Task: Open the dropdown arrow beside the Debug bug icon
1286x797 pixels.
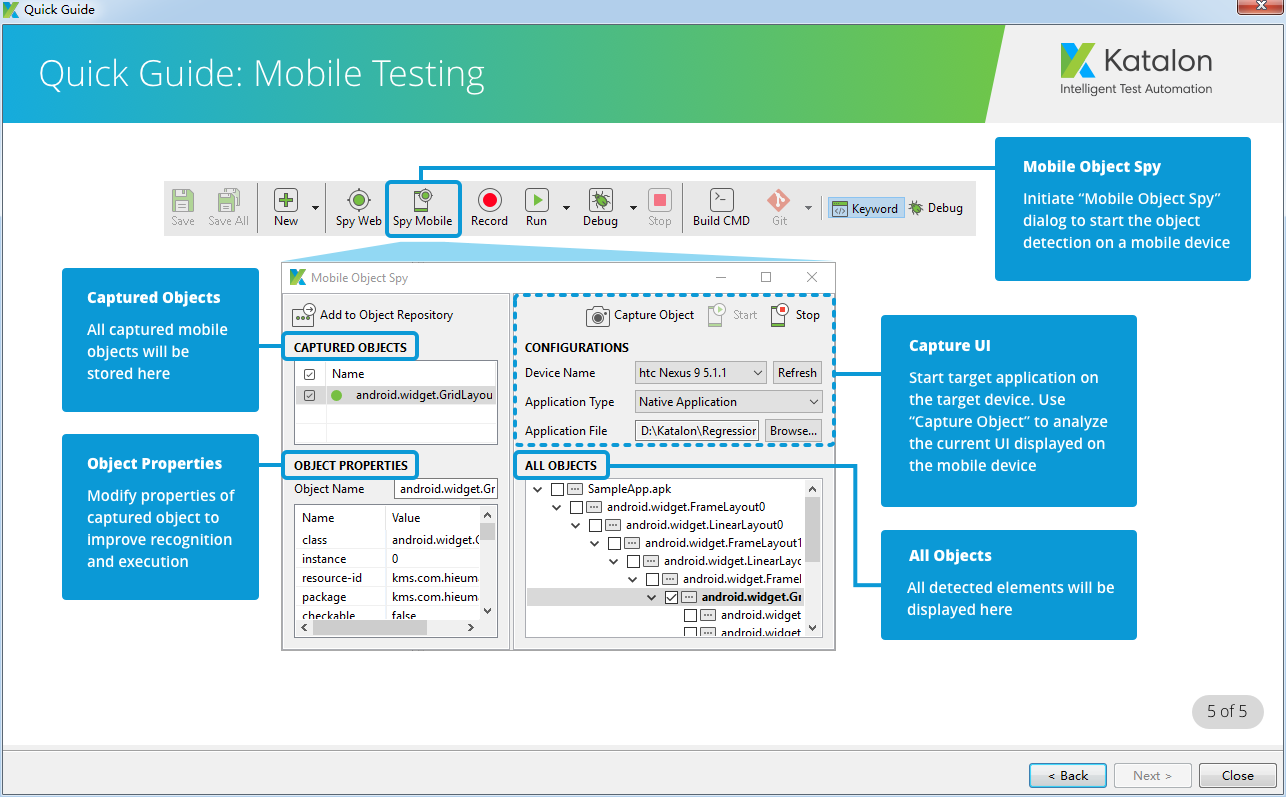Action: point(632,208)
